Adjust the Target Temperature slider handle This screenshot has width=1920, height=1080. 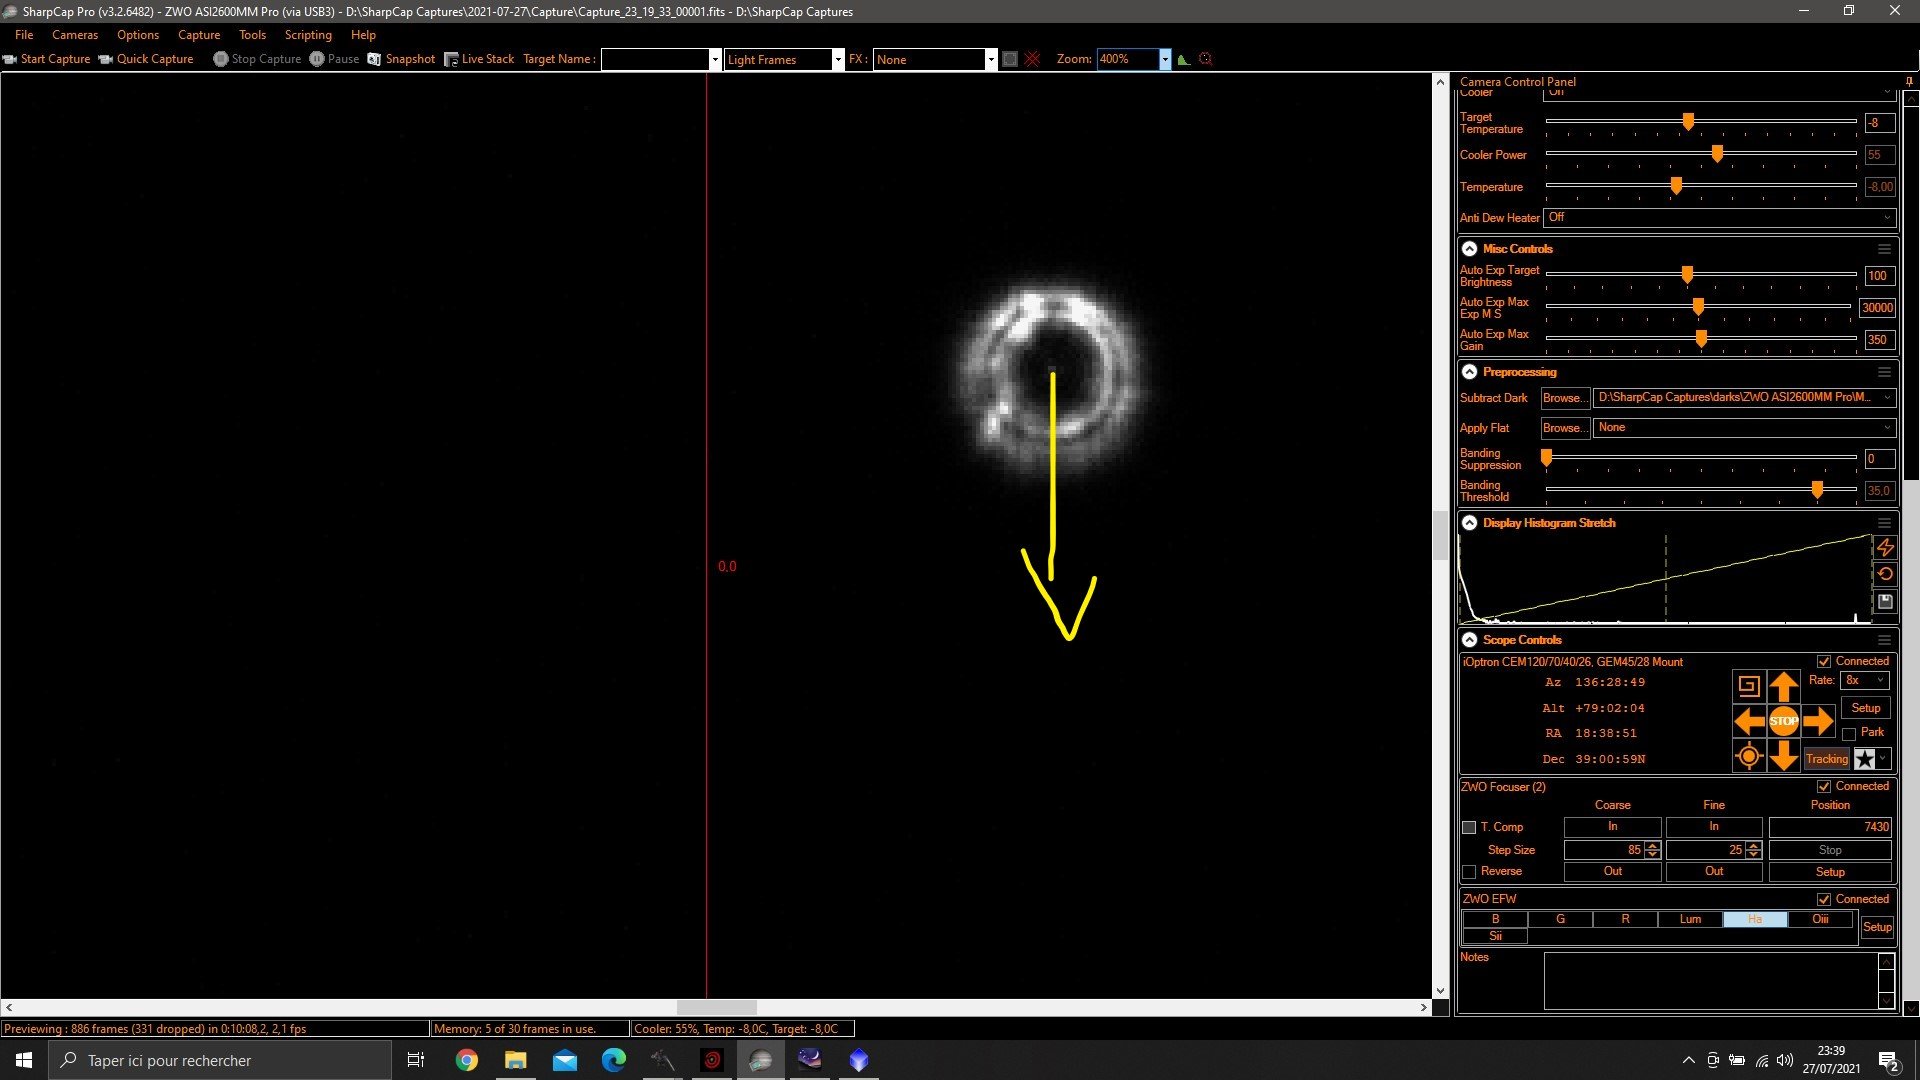pyautogui.click(x=1688, y=122)
